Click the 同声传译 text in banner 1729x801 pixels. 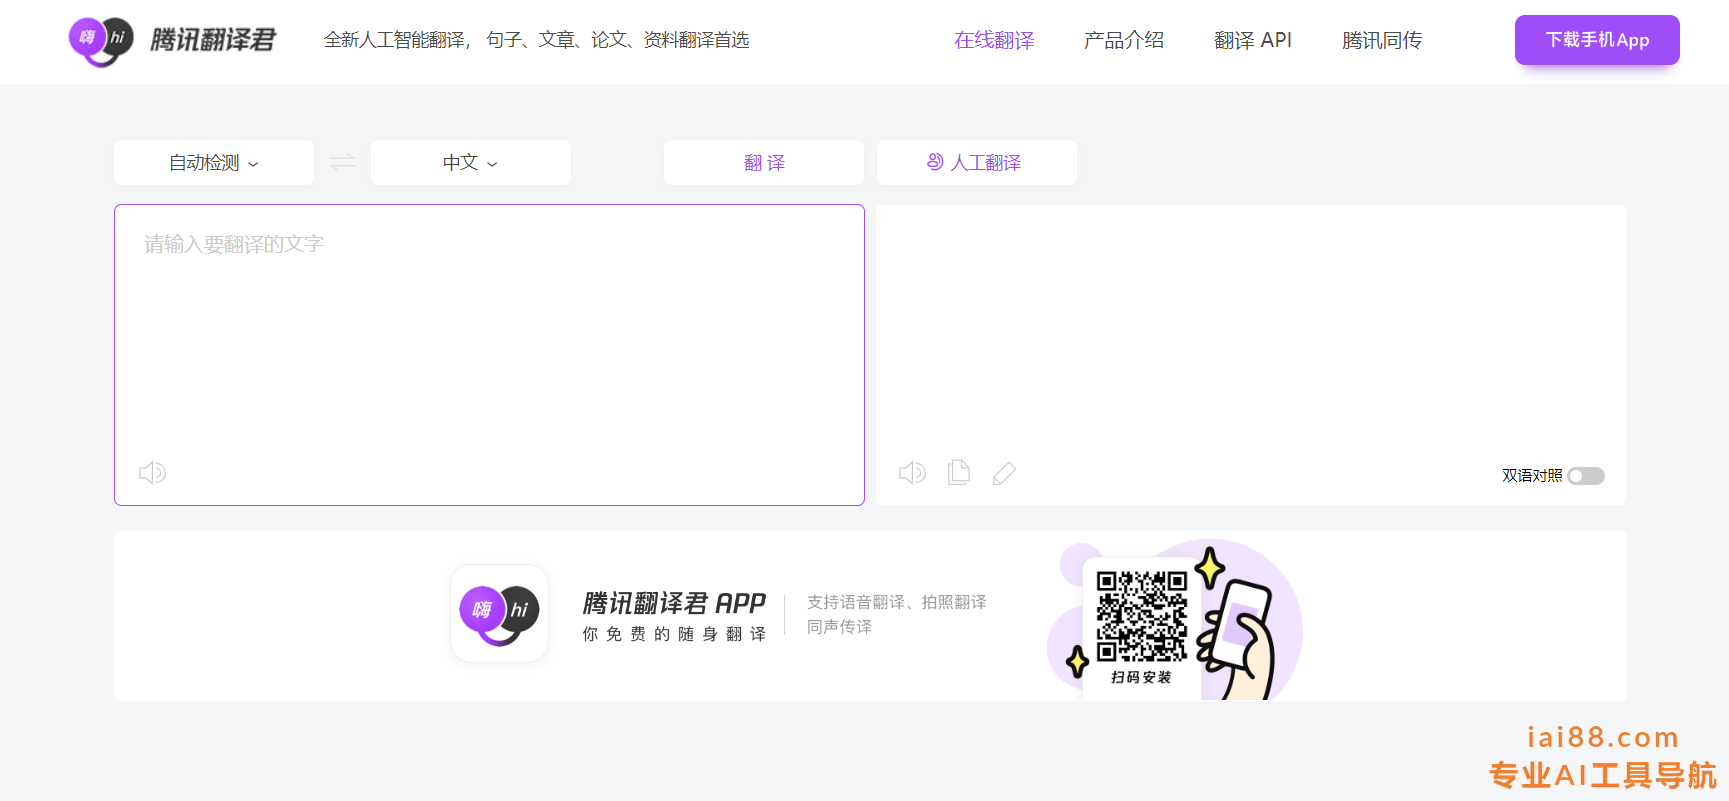(x=840, y=627)
